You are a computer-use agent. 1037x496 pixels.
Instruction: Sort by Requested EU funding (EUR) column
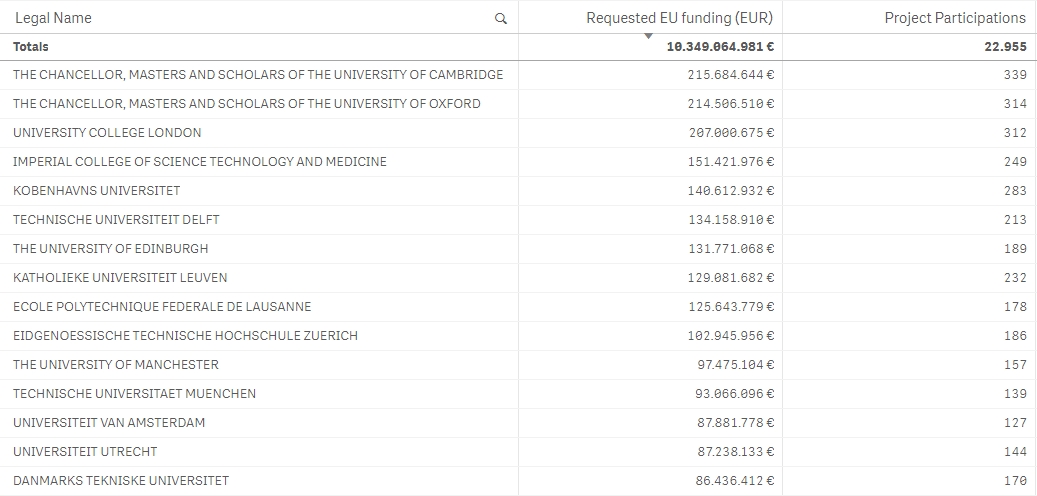679,18
